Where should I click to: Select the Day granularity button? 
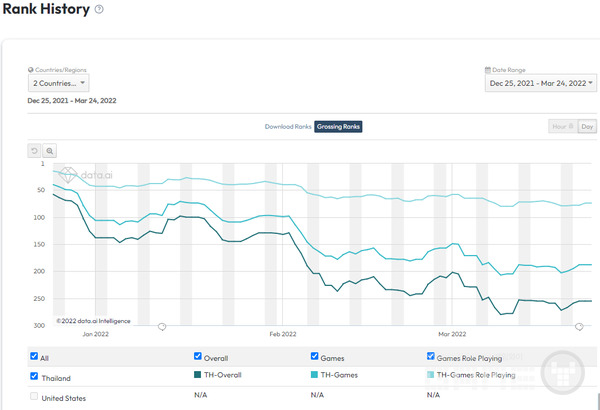[587, 127]
